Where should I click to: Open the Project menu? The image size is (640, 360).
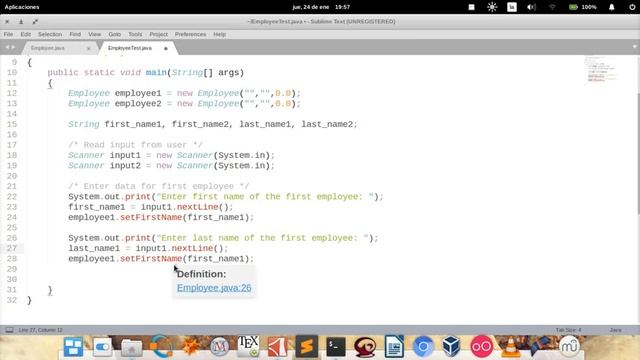point(158,34)
